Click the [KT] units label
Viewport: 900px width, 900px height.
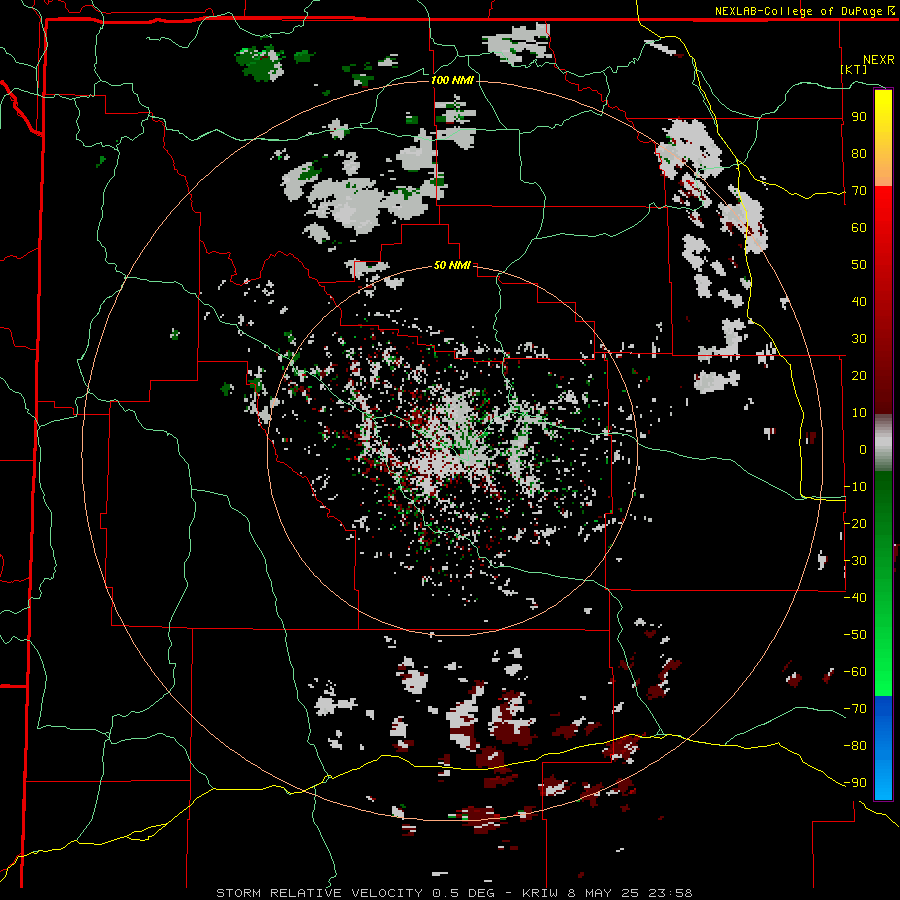[x=854, y=69]
